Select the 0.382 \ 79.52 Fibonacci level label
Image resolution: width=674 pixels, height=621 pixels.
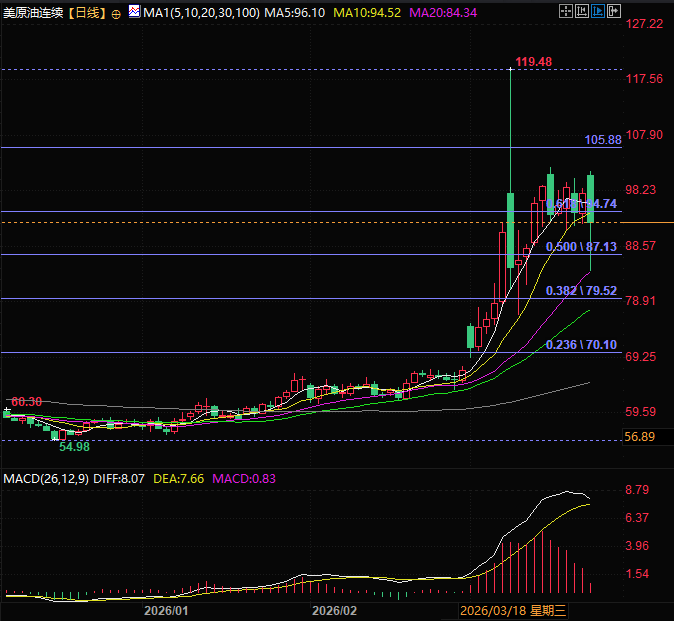(581, 291)
